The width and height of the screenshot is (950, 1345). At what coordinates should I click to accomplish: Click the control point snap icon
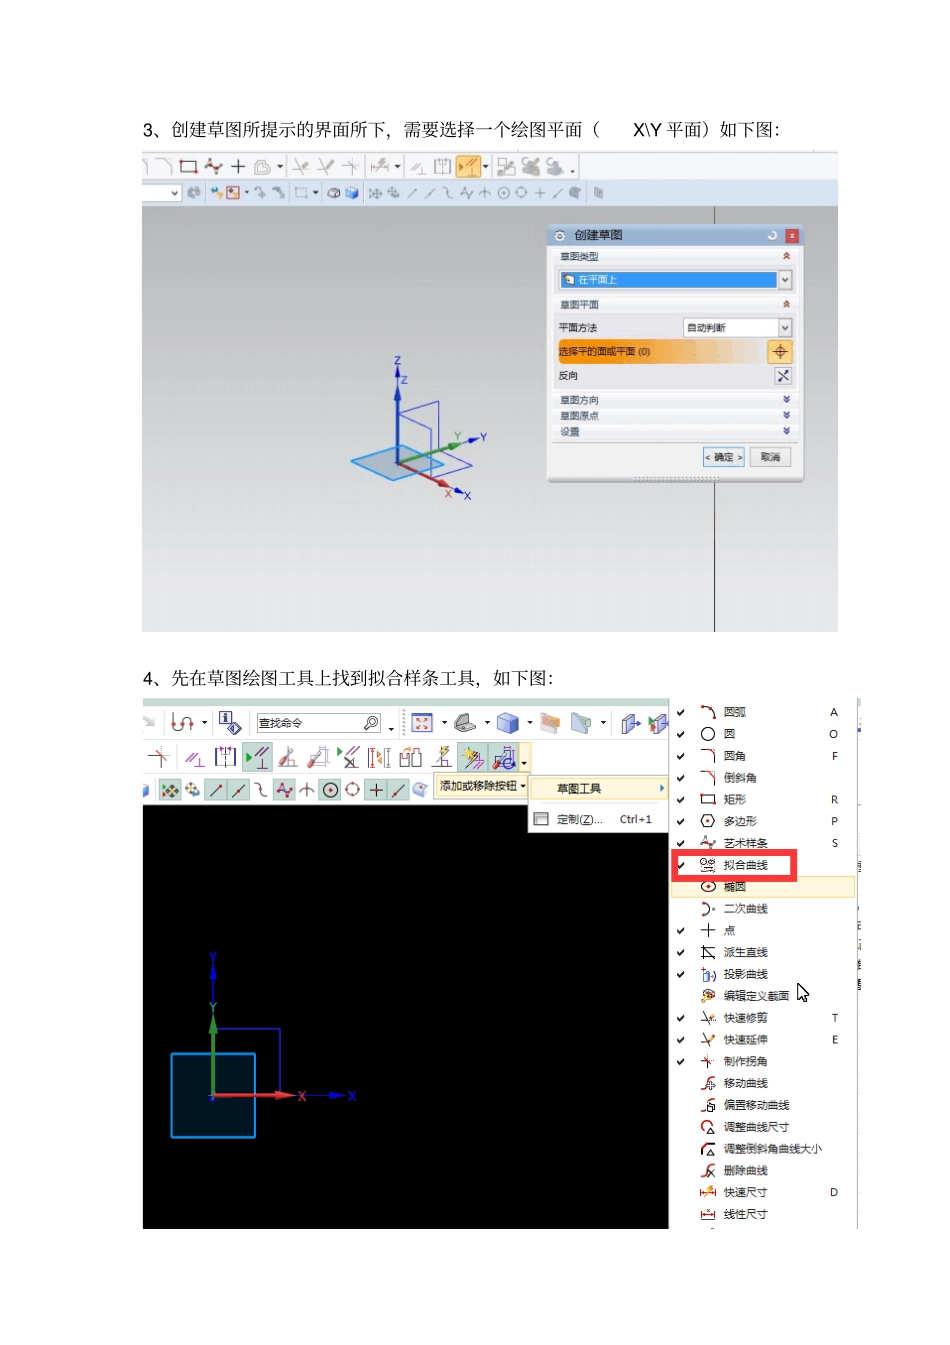pyautogui.click(x=261, y=790)
